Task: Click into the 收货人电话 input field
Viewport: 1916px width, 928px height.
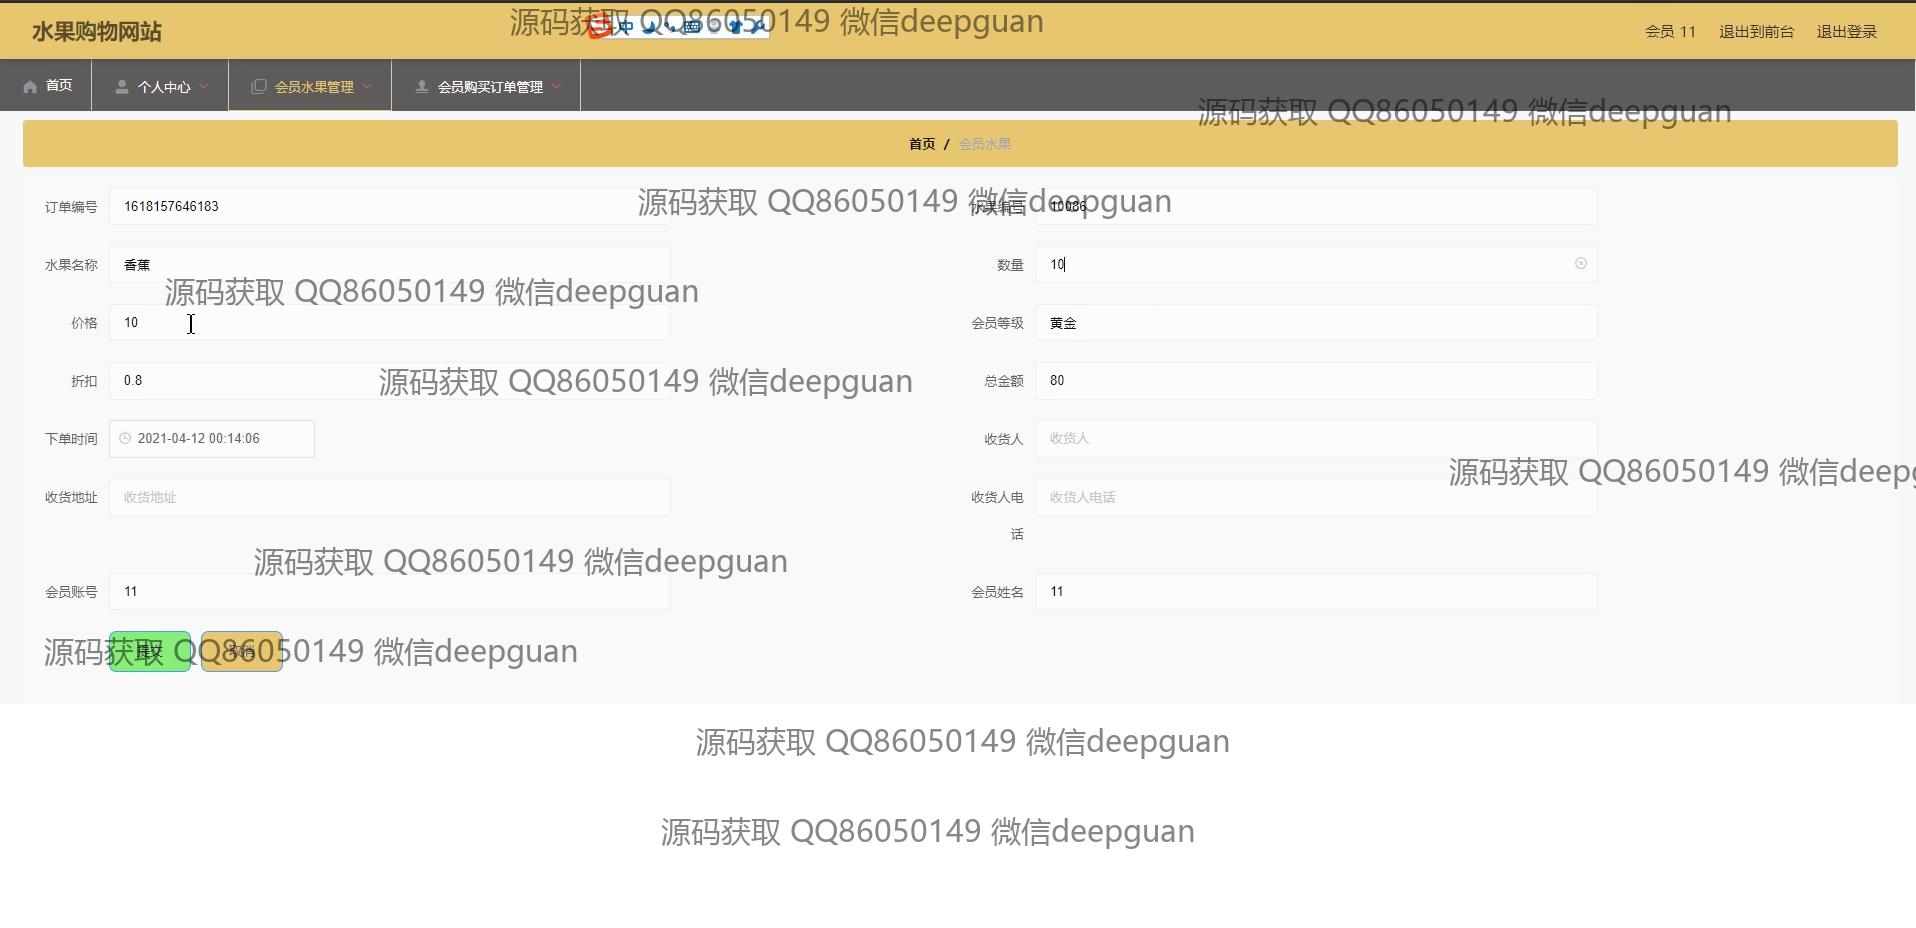Action: click(1315, 497)
